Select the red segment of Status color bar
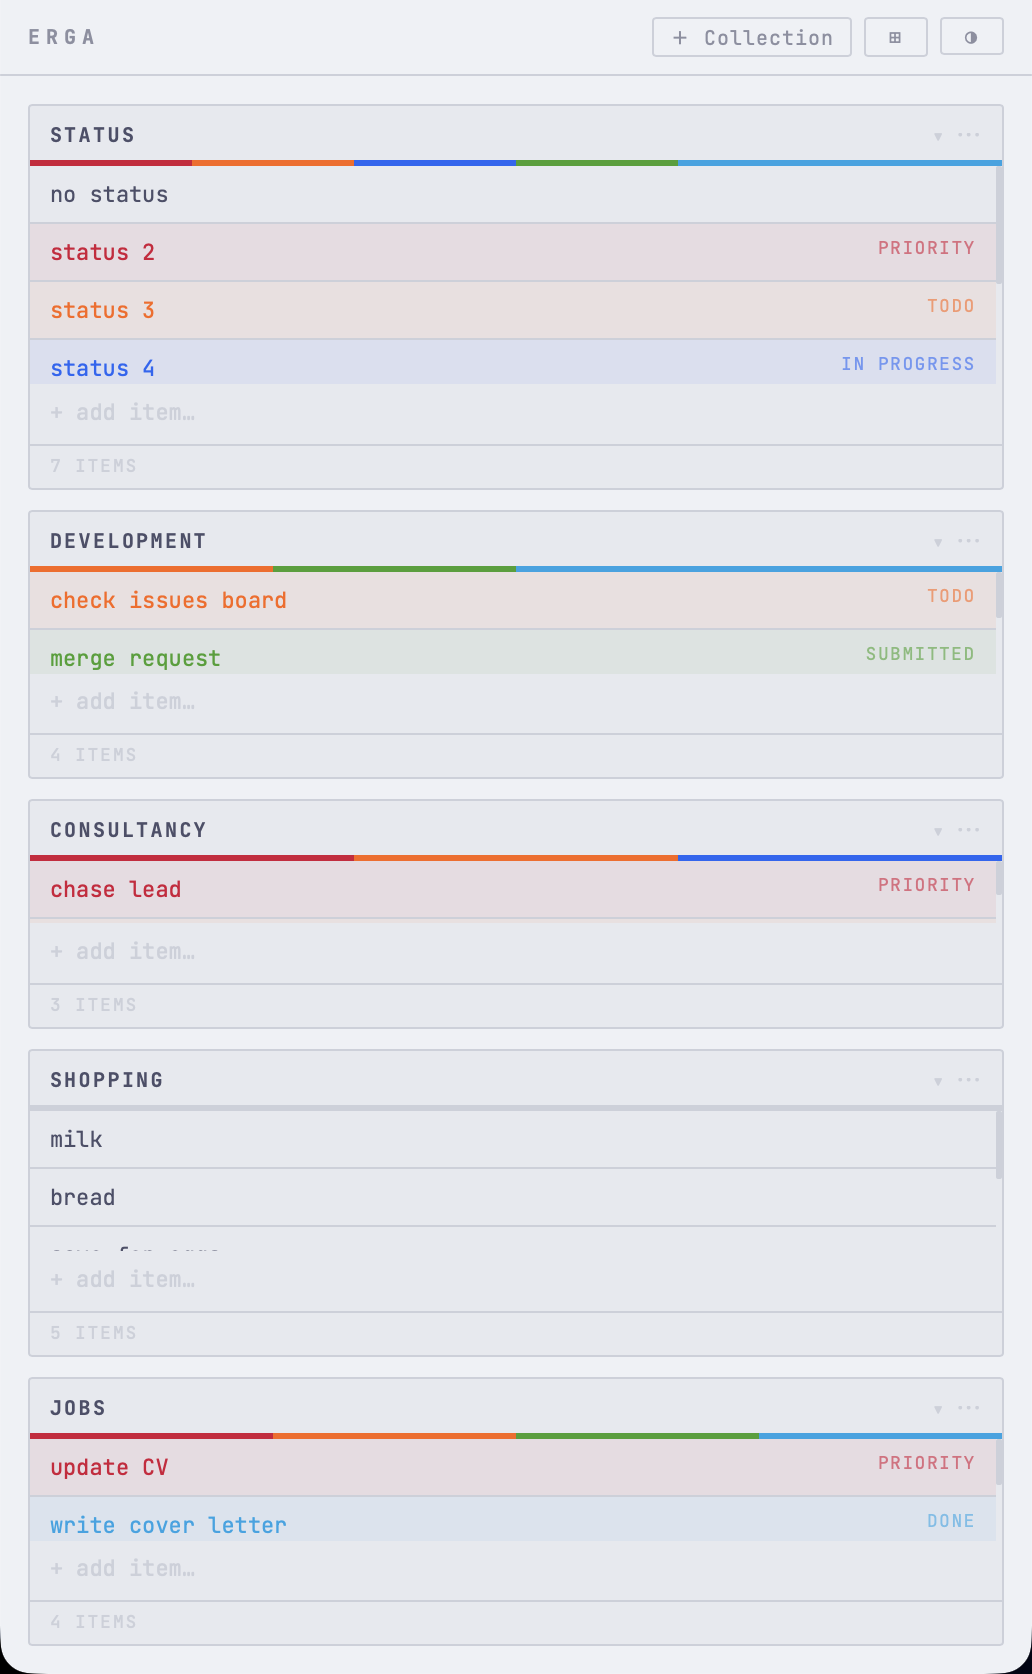The height and width of the screenshot is (1674, 1032). coord(111,163)
